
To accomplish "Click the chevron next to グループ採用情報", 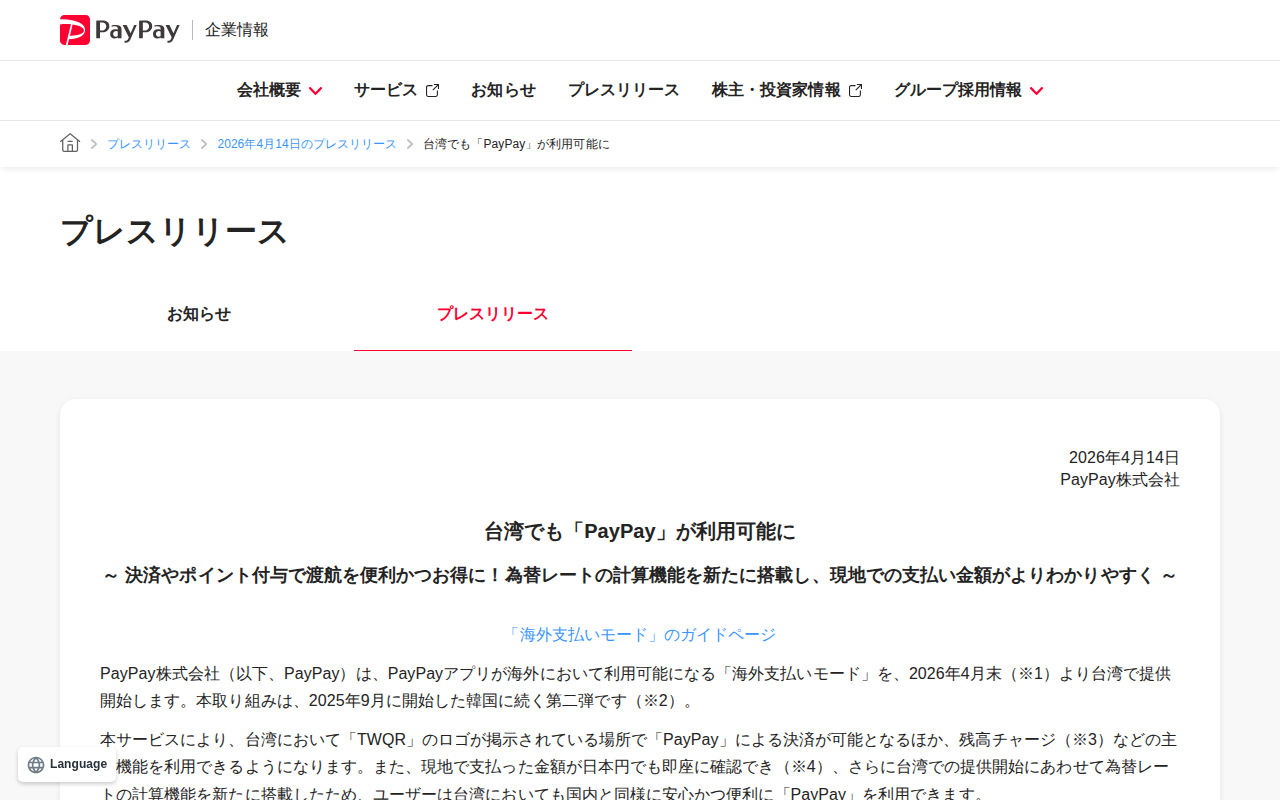I will (x=1036, y=91).
